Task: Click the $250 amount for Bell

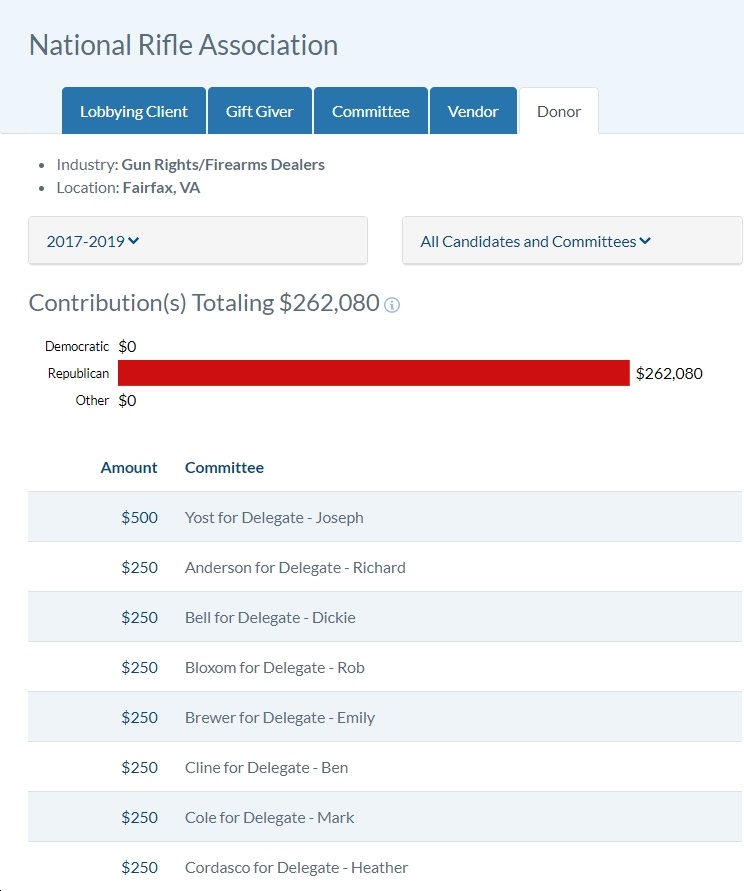Action: 139,617
